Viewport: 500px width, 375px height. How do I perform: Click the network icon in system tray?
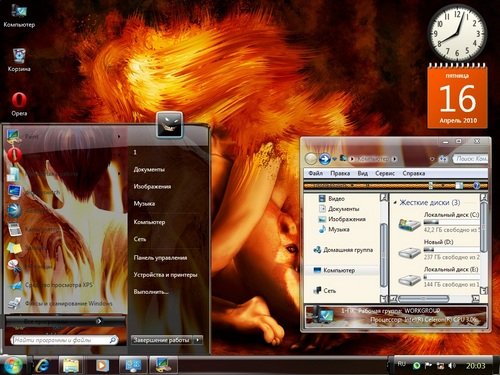pyautogui.click(x=440, y=366)
